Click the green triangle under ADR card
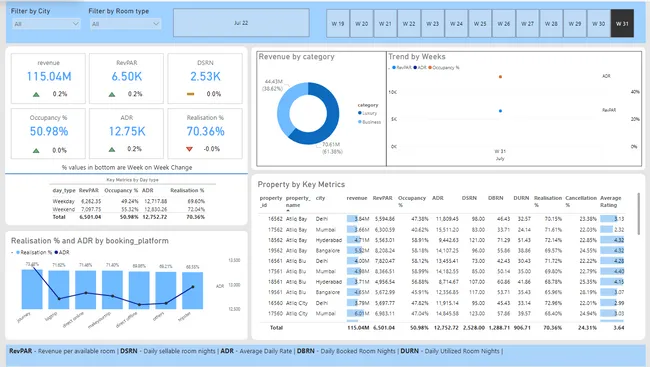This screenshot has width=650, height=367. point(112,149)
